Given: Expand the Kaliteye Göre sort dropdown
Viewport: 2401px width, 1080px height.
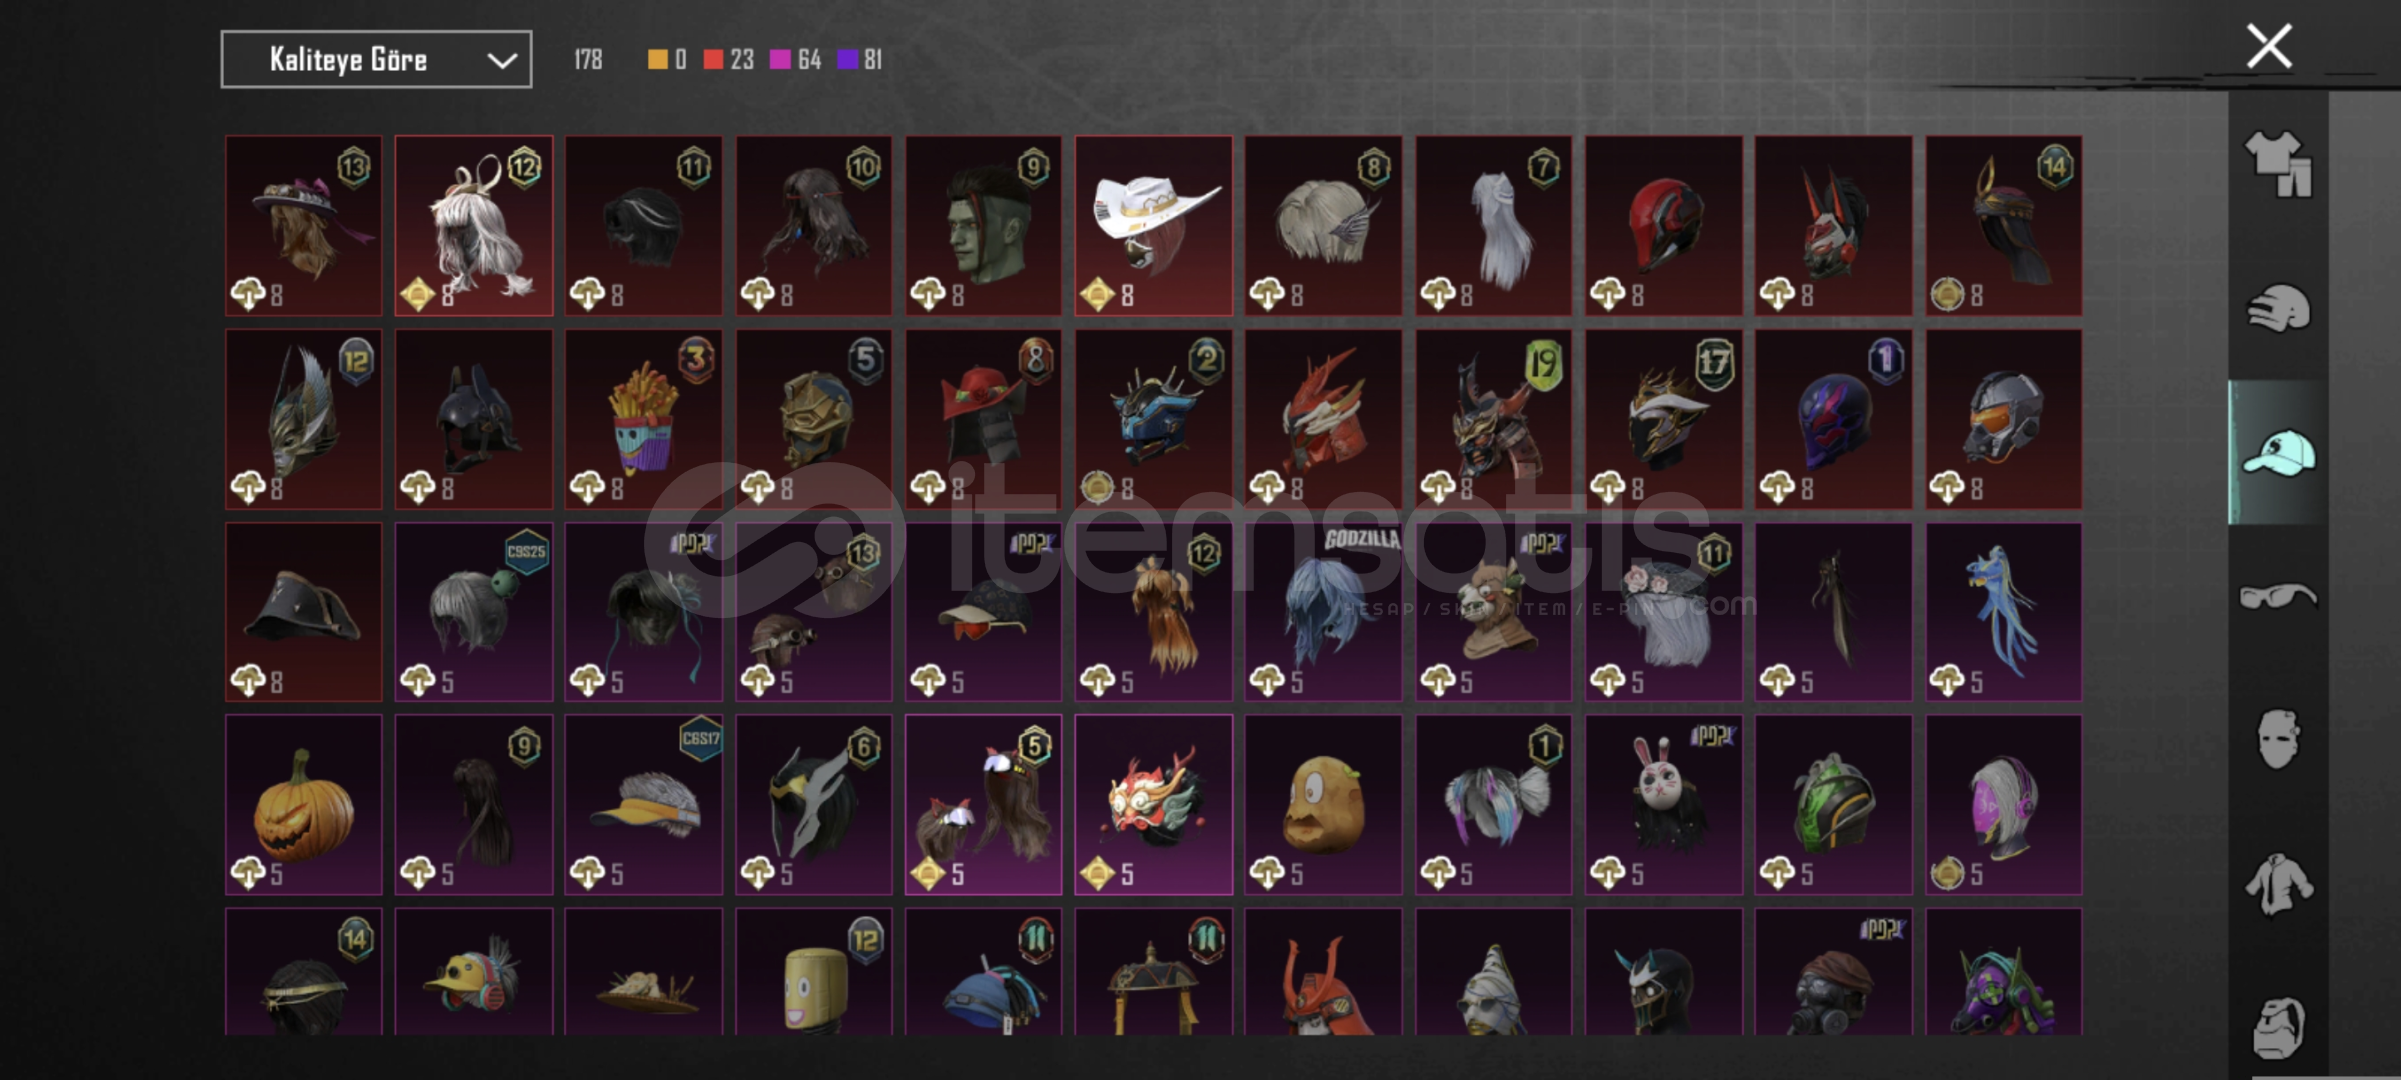Looking at the screenshot, I should pos(376,60).
